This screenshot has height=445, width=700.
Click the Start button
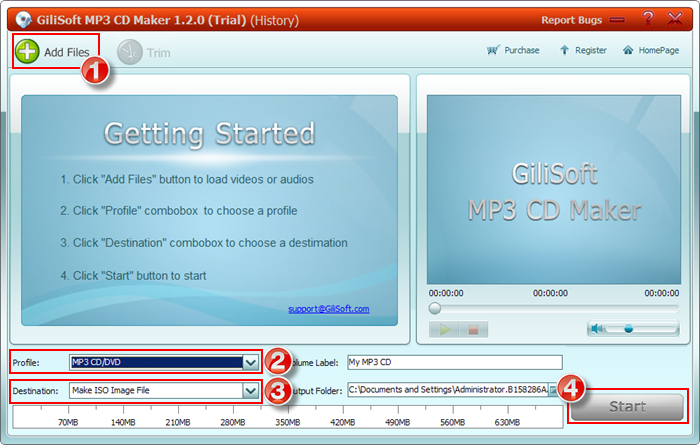[627, 407]
